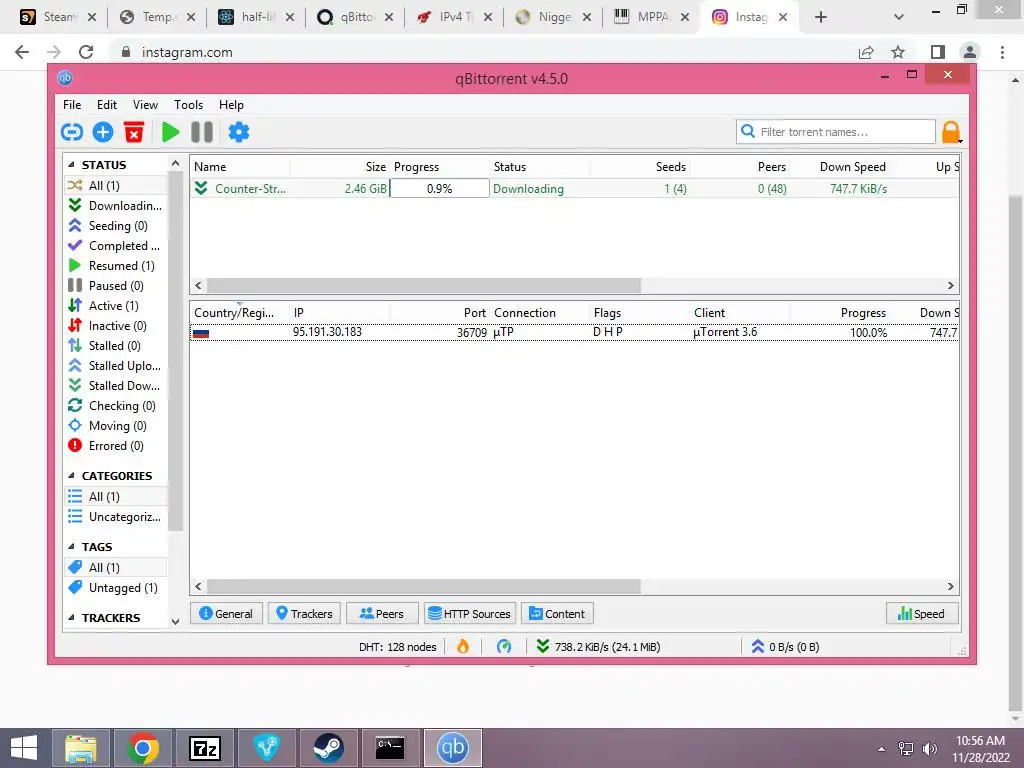
Task: Switch to the Content tab
Action: [x=557, y=614]
